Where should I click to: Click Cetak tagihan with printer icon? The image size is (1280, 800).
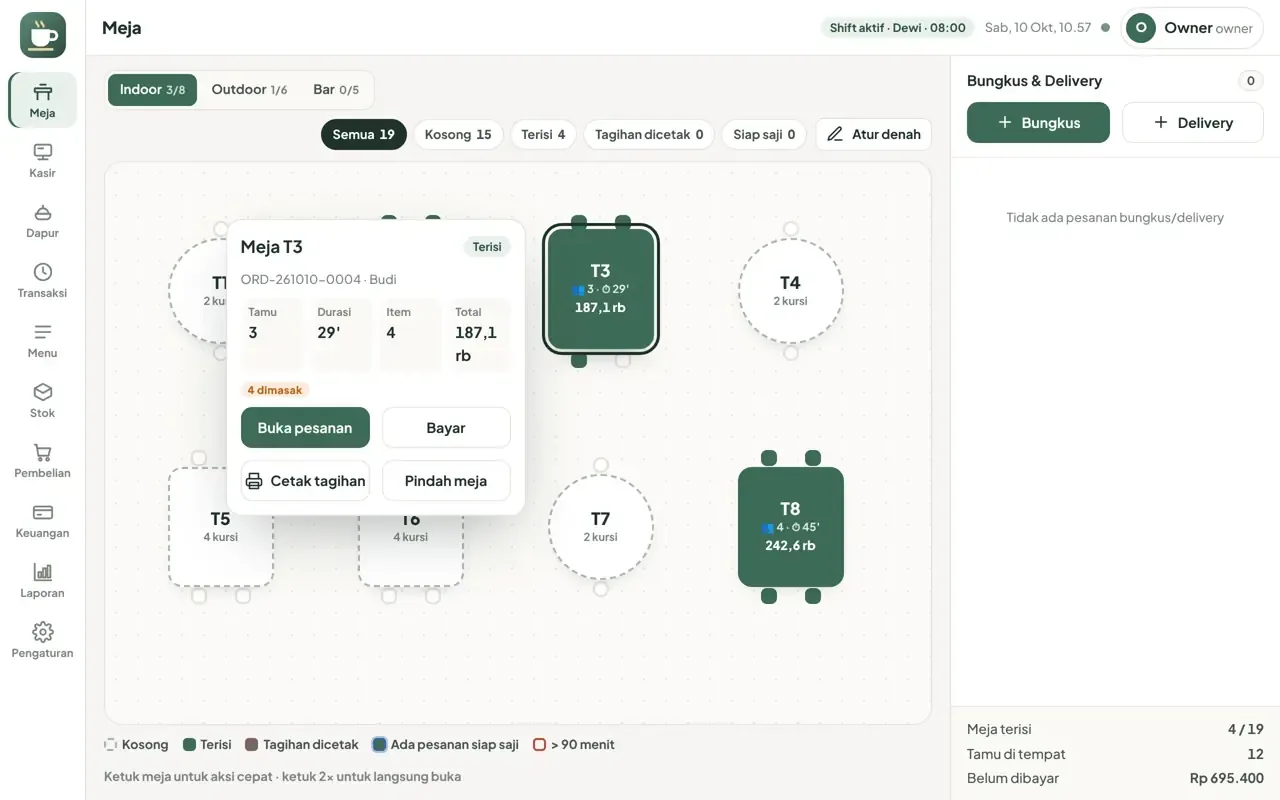305,481
